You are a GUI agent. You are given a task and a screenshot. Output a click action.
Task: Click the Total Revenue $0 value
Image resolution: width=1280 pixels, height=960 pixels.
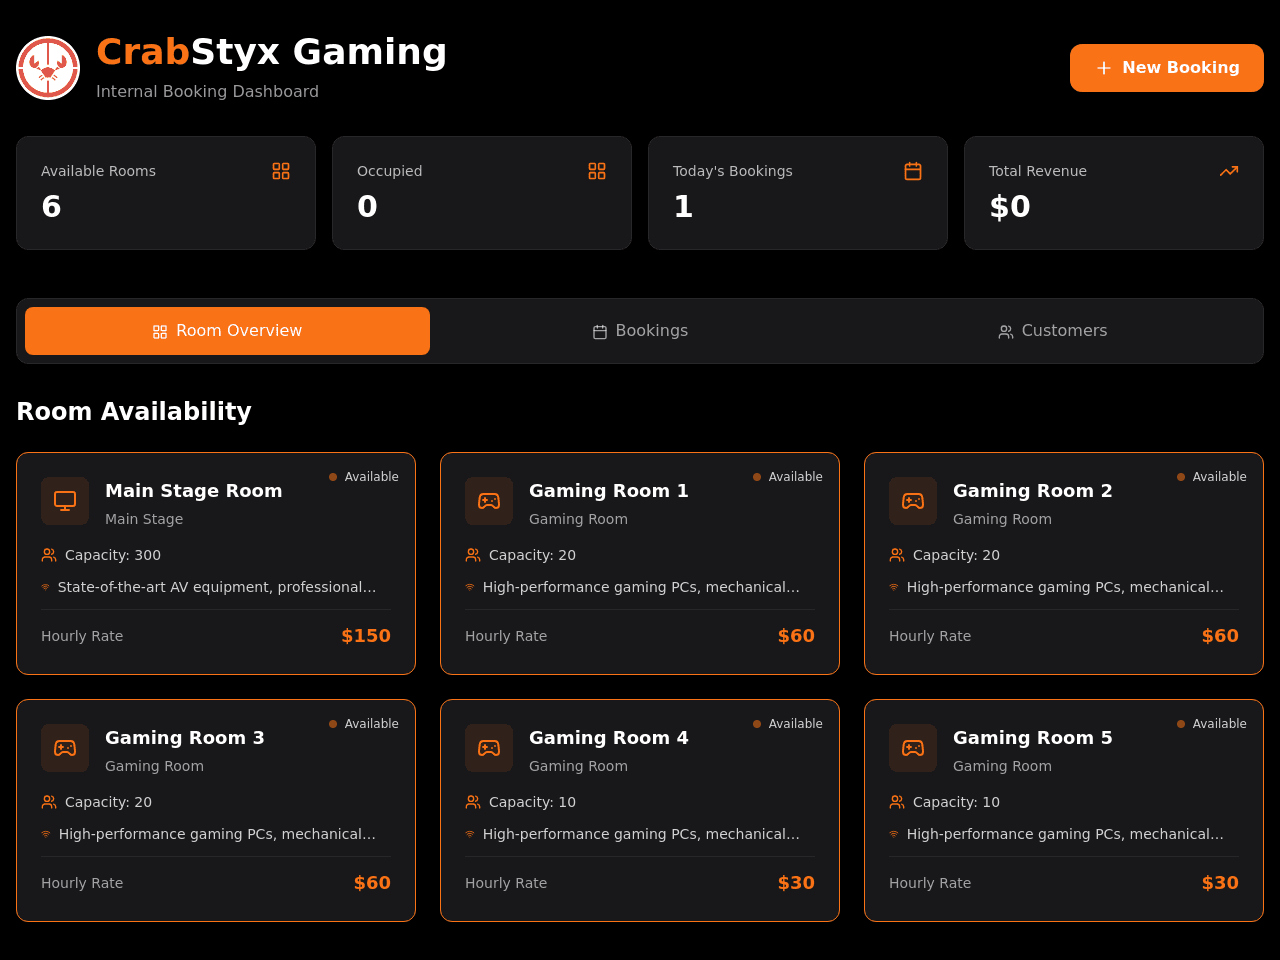1010,207
